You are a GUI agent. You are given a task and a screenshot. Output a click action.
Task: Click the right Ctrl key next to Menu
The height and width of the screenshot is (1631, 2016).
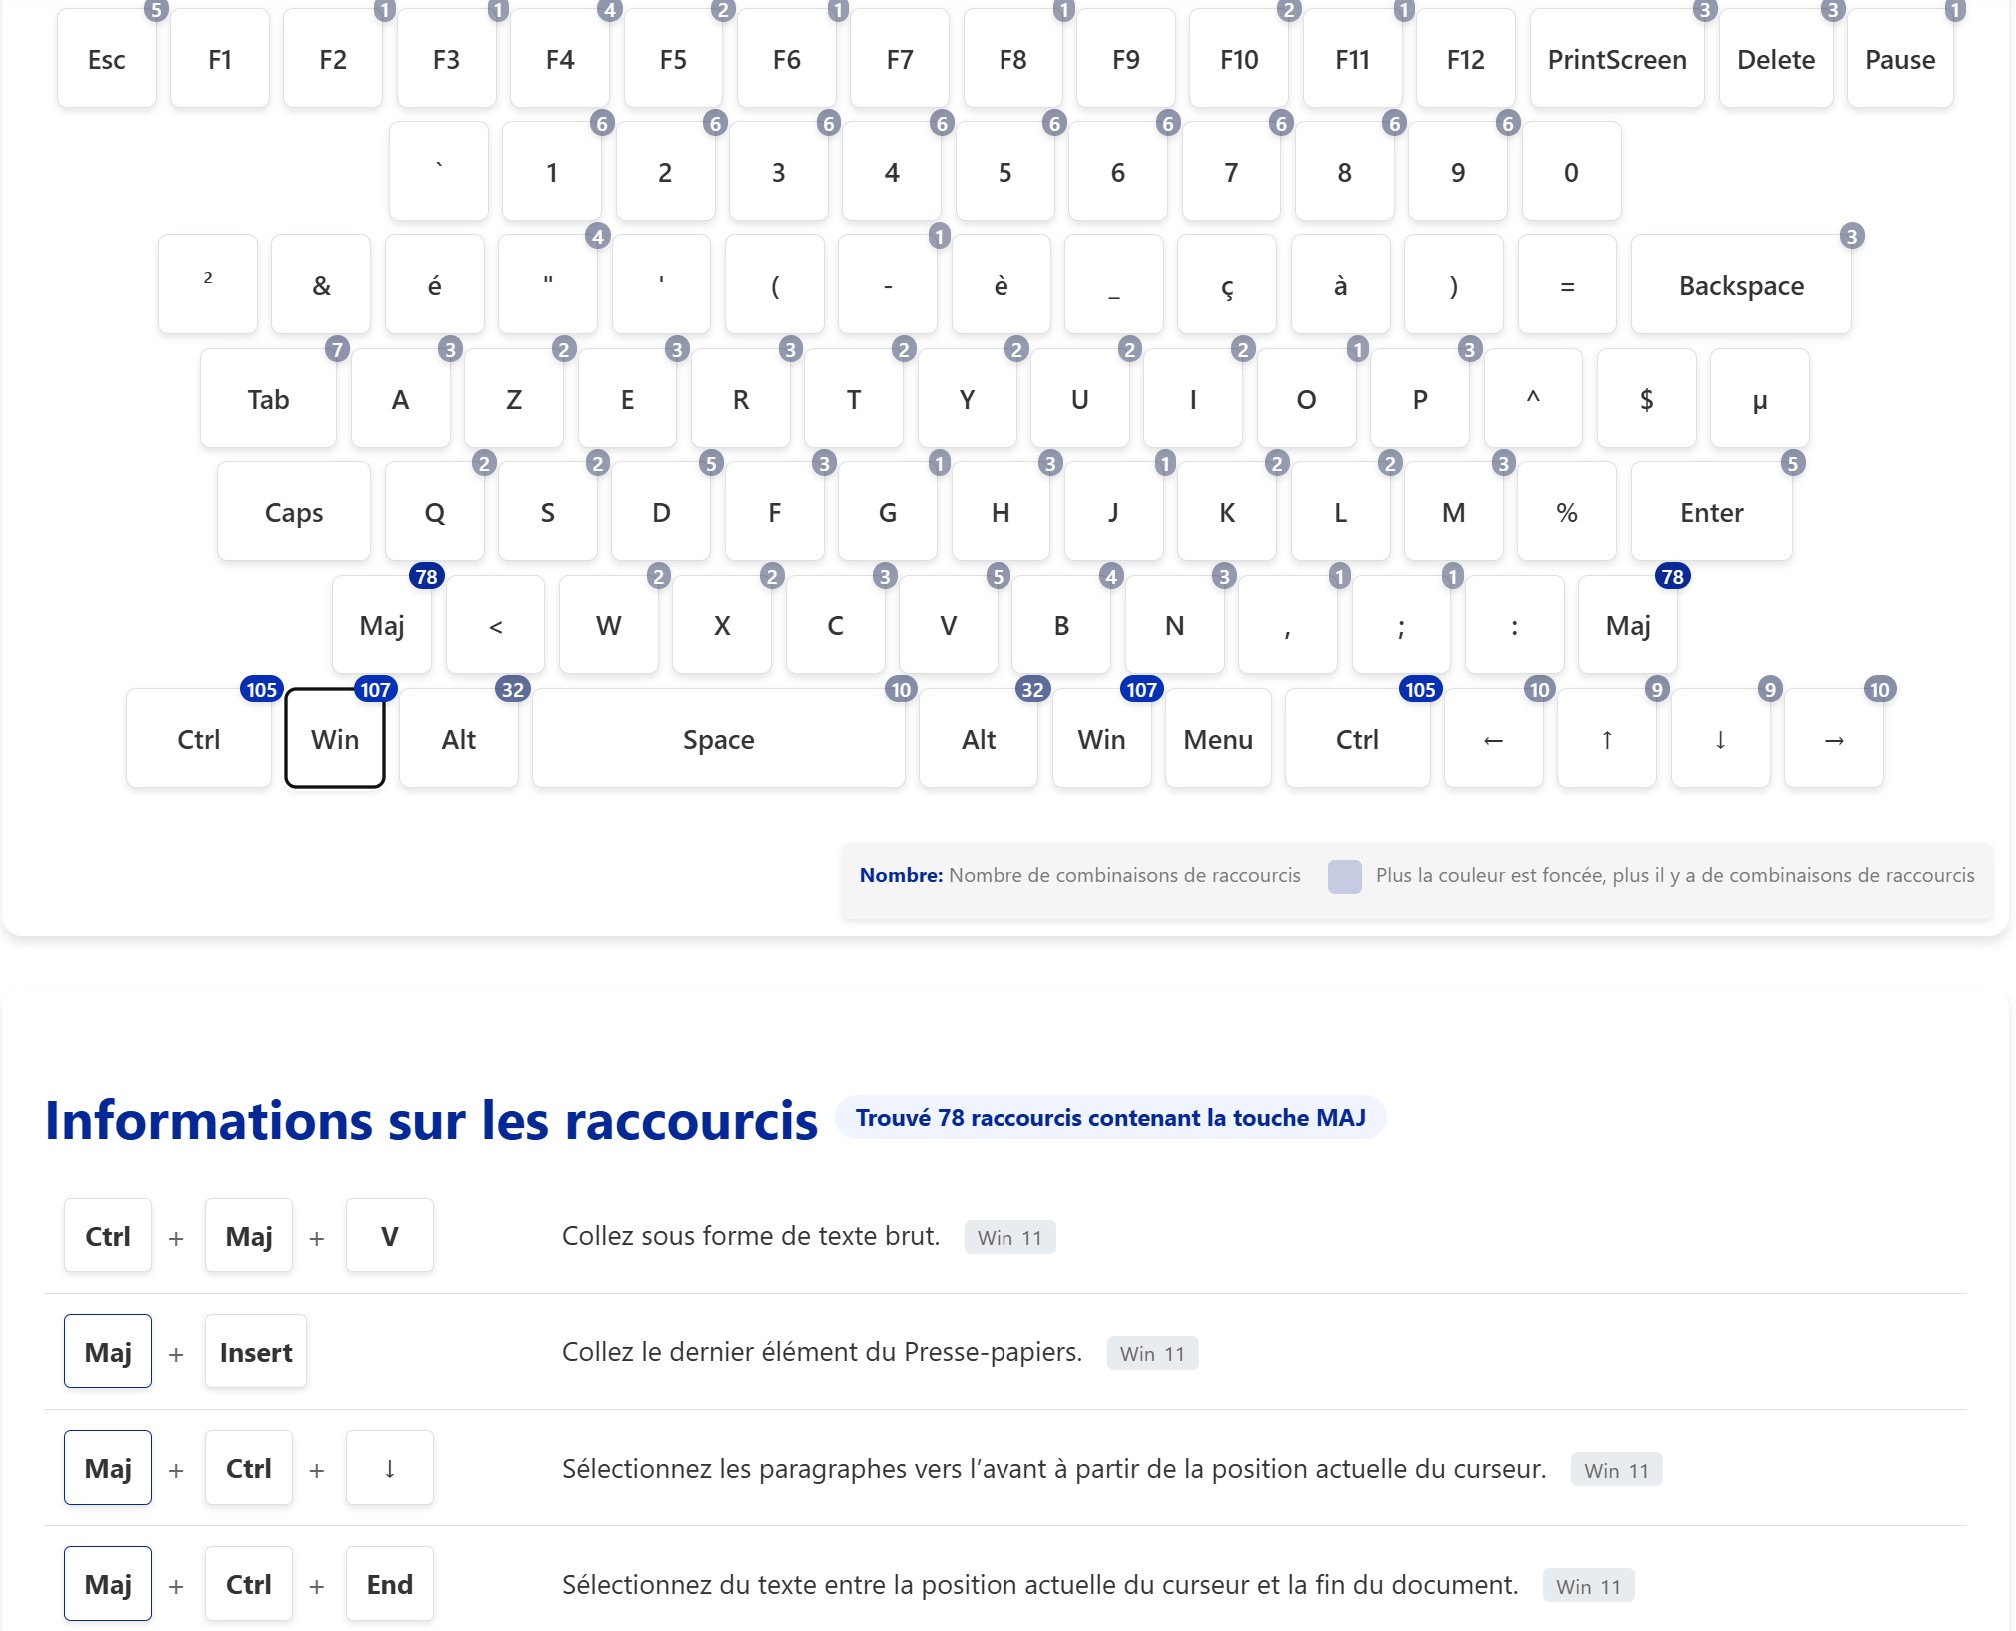[x=1358, y=739]
